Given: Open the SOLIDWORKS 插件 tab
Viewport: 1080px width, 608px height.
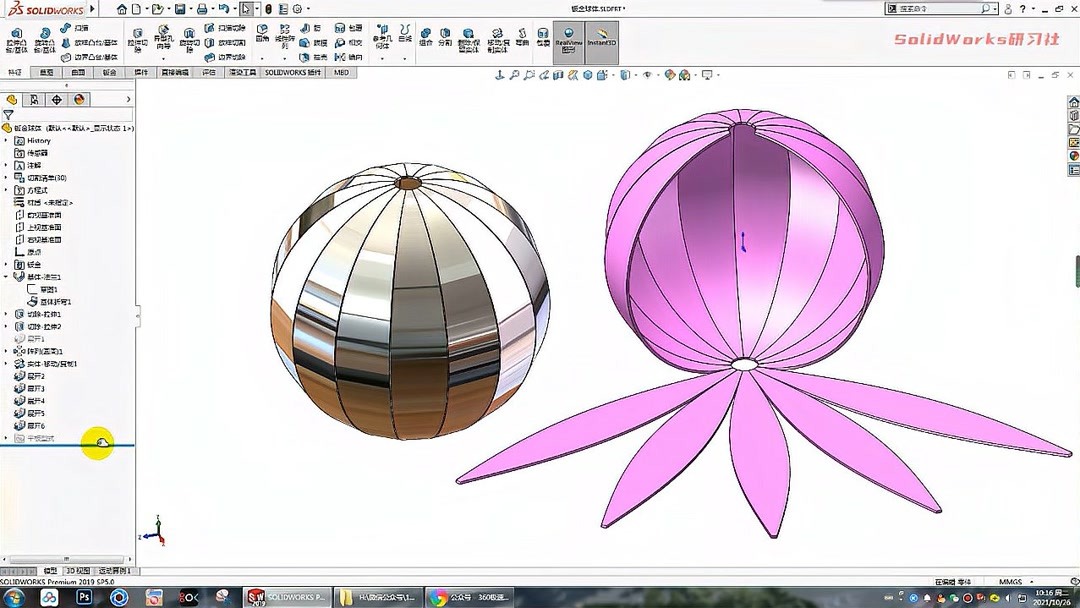Looking at the screenshot, I should pyautogui.click(x=294, y=71).
